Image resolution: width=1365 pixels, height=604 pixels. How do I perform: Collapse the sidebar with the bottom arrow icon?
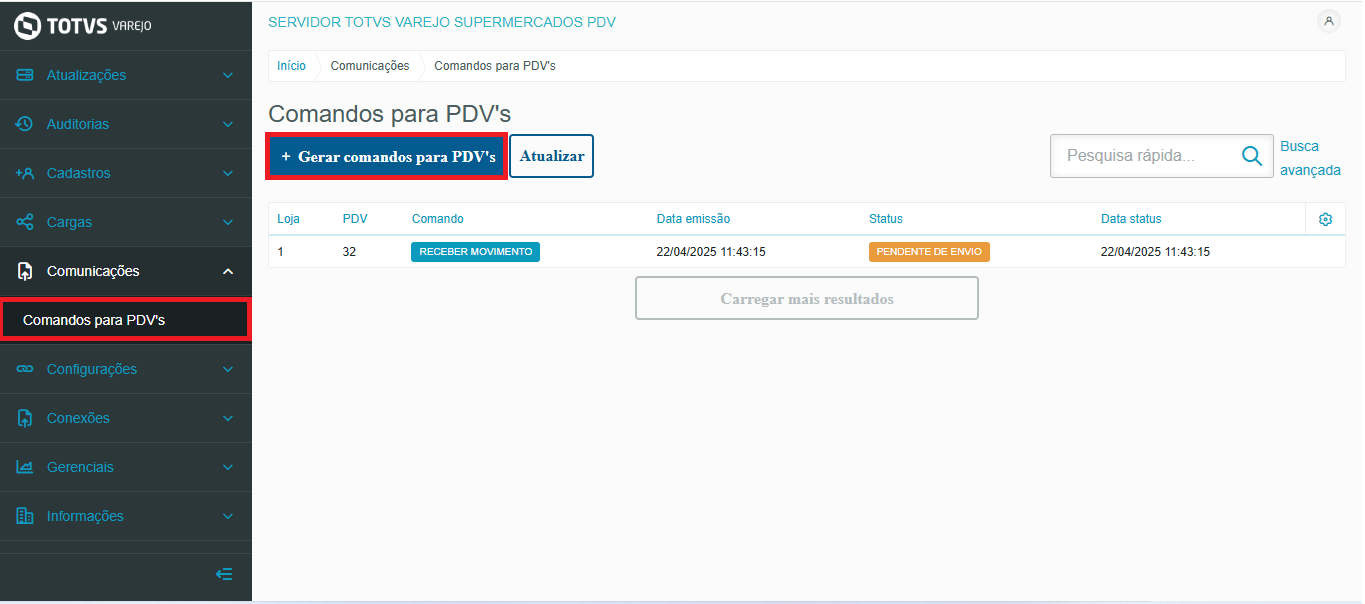224,574
